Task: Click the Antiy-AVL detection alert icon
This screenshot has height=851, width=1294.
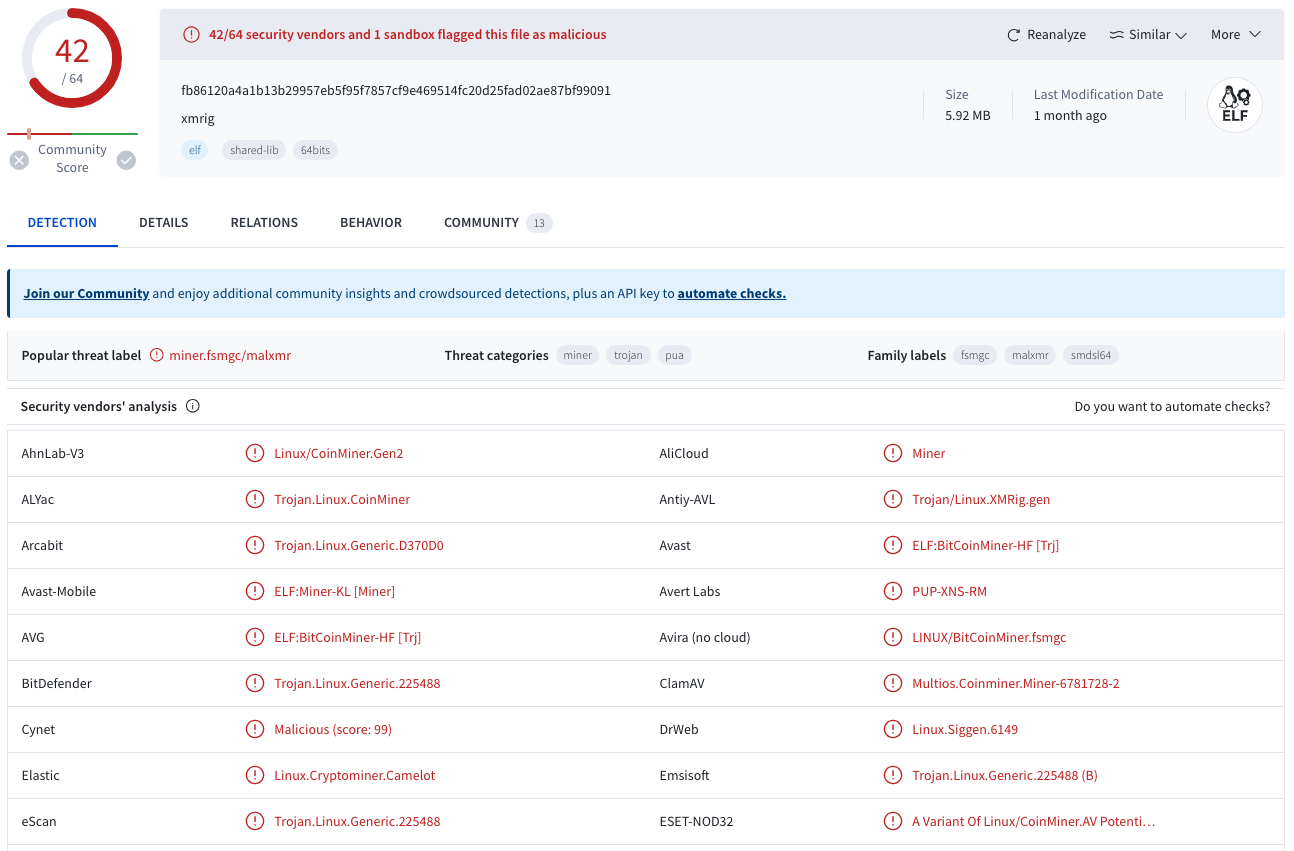Action: tap(893, 500)
